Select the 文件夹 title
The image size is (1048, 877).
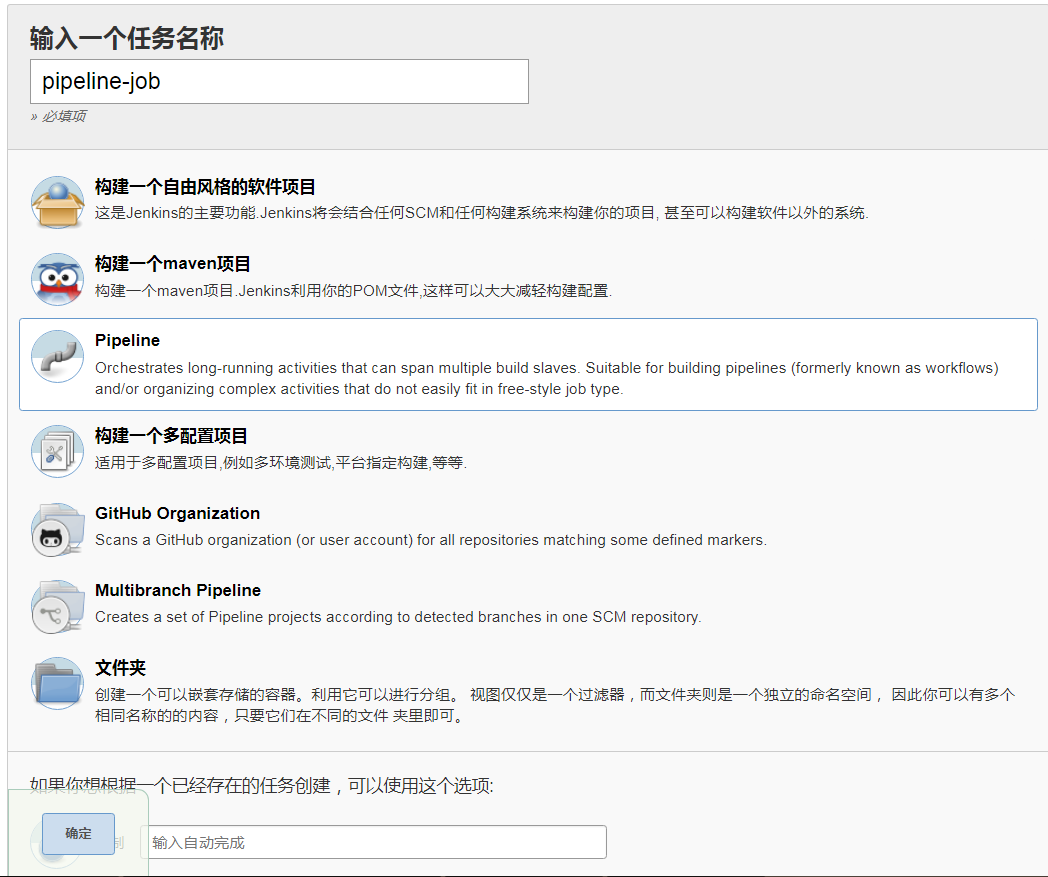120,668
